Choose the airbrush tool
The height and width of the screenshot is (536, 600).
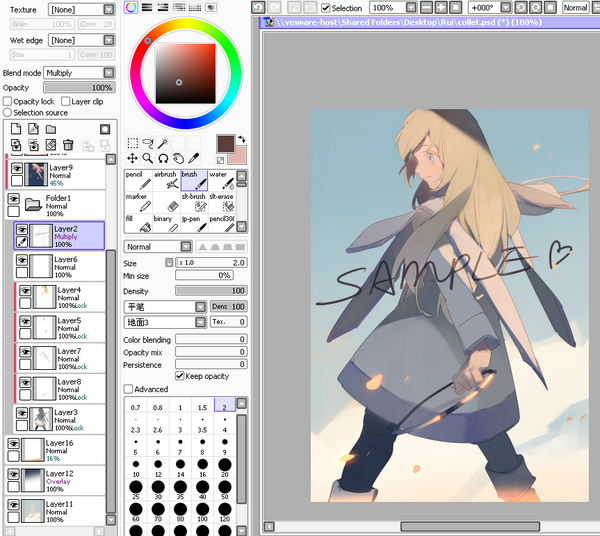[x=166, y=180]
